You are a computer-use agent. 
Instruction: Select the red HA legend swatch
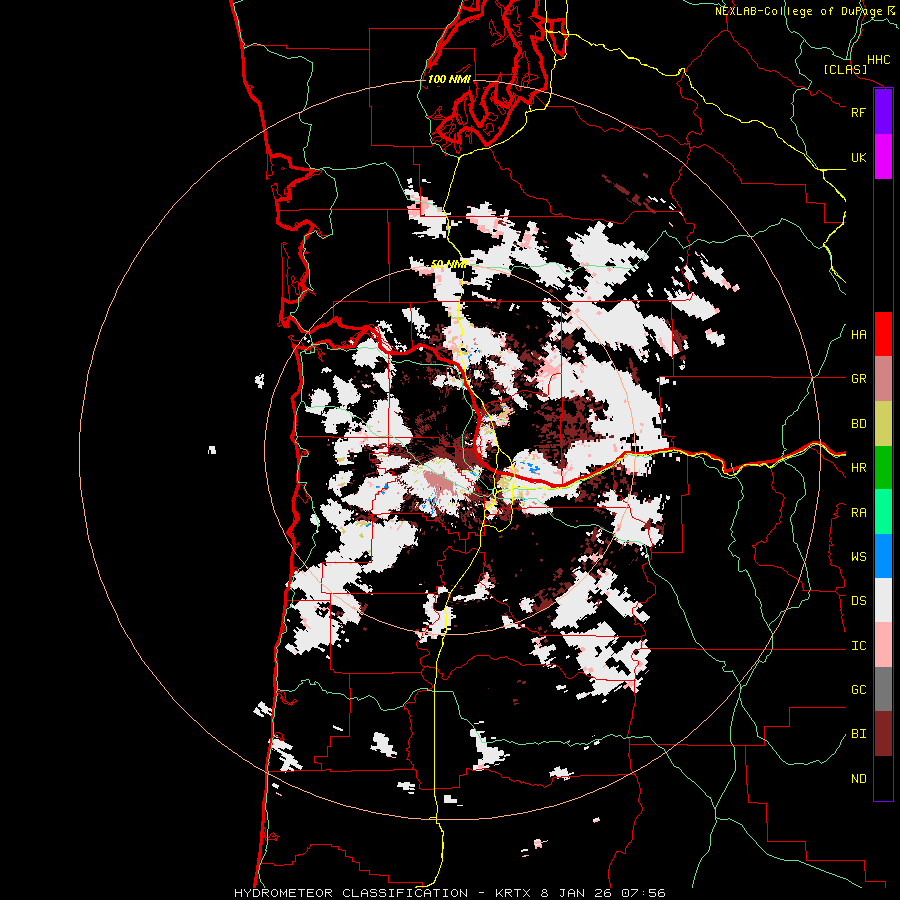pos(883,334)
